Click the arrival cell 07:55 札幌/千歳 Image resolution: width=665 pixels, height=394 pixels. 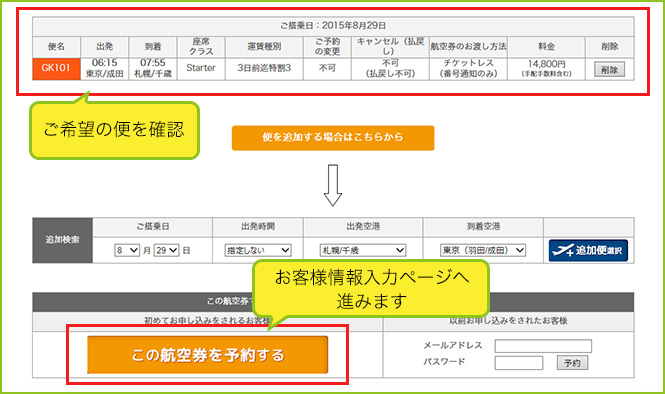(x=153, y=69)
